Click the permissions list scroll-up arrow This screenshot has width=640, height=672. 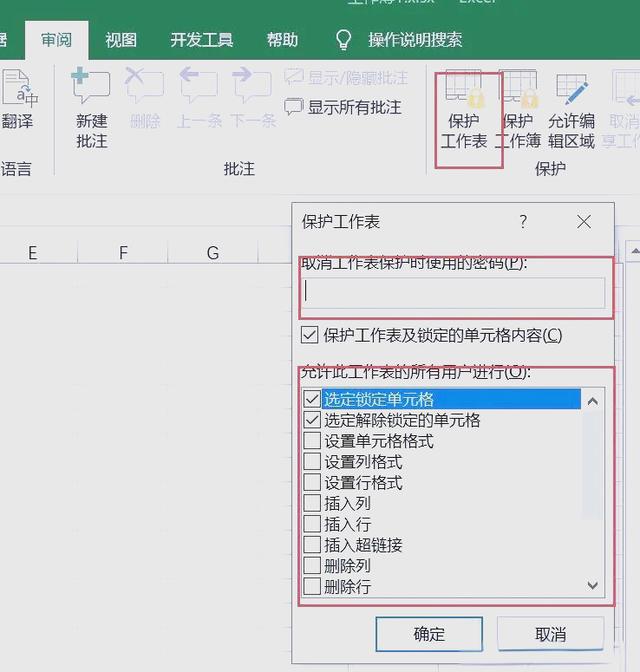[x=593, y=401]
